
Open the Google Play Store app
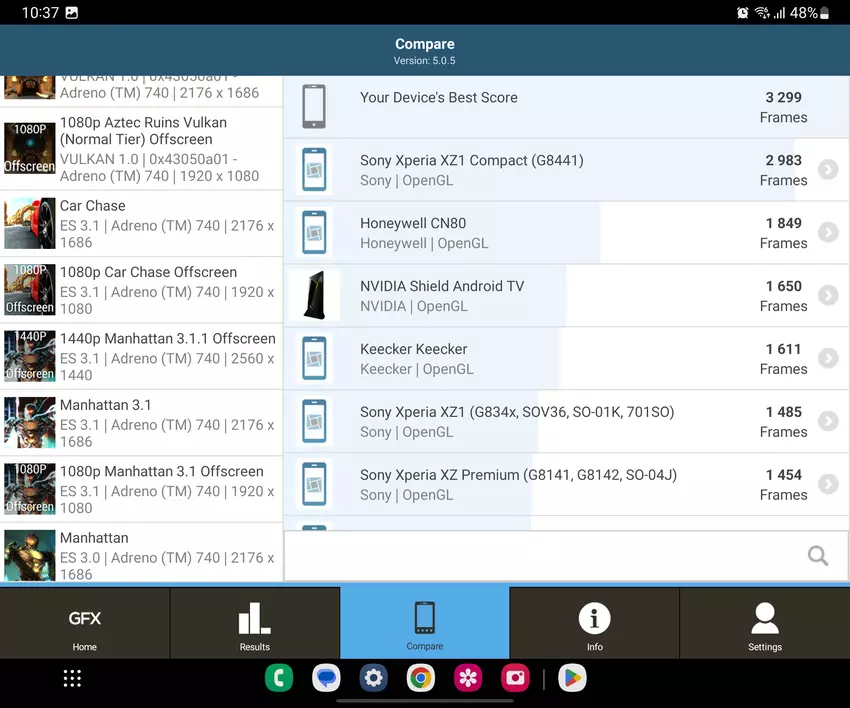(571, 678)
